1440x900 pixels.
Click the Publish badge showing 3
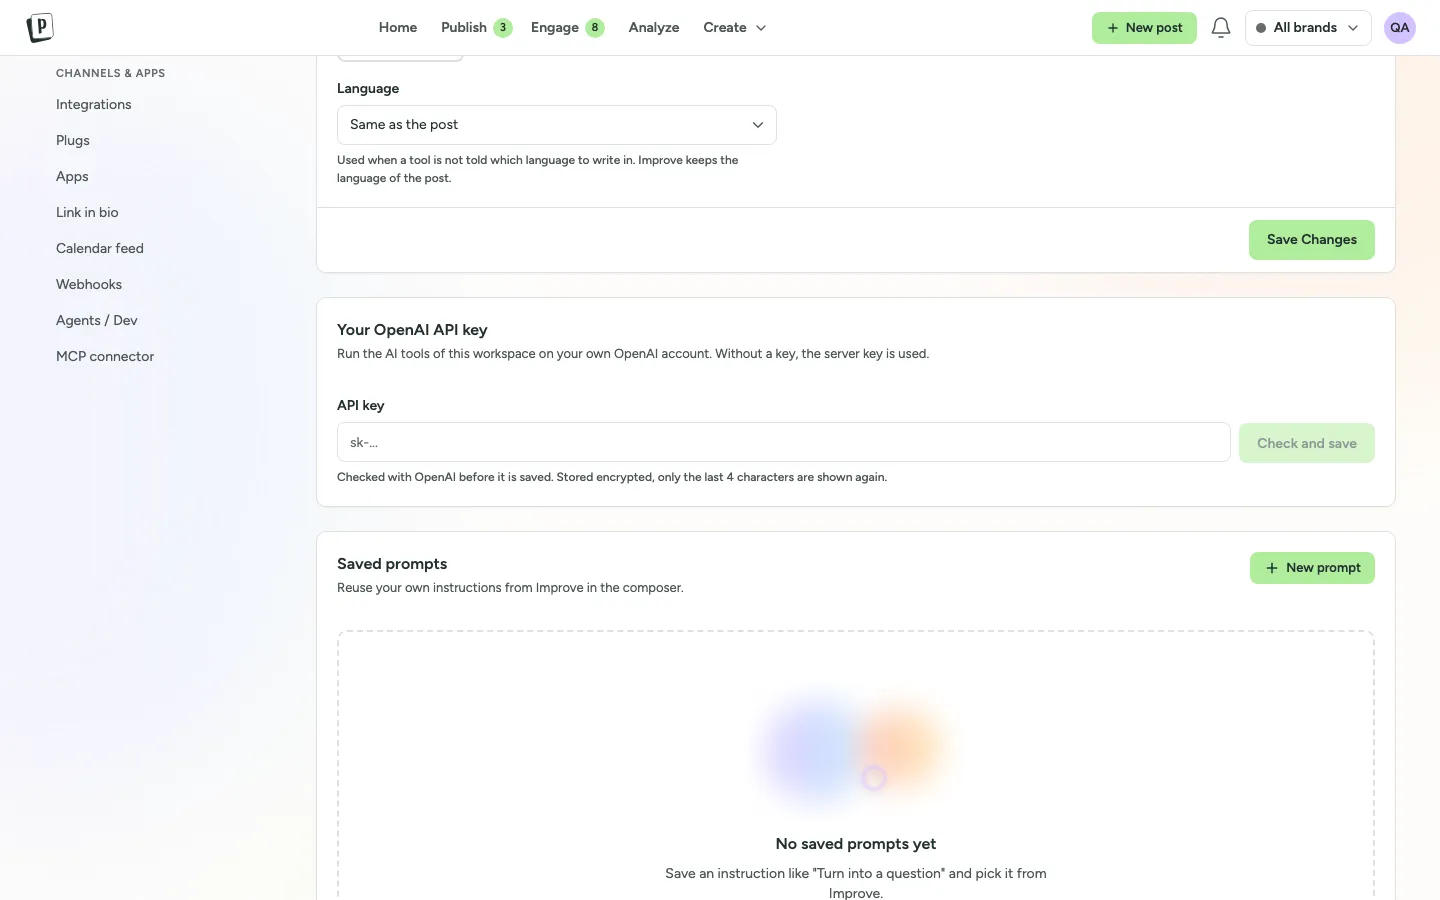(x=503, y=28)
